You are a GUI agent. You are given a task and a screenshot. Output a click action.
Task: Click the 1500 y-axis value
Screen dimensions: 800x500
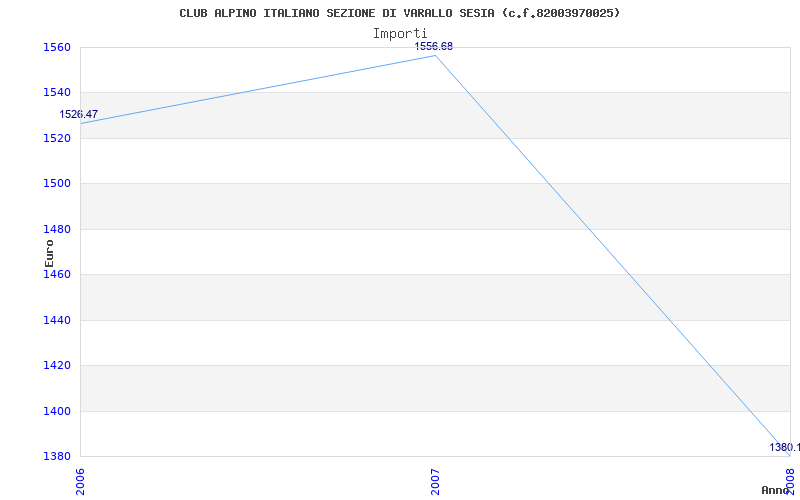56,183
